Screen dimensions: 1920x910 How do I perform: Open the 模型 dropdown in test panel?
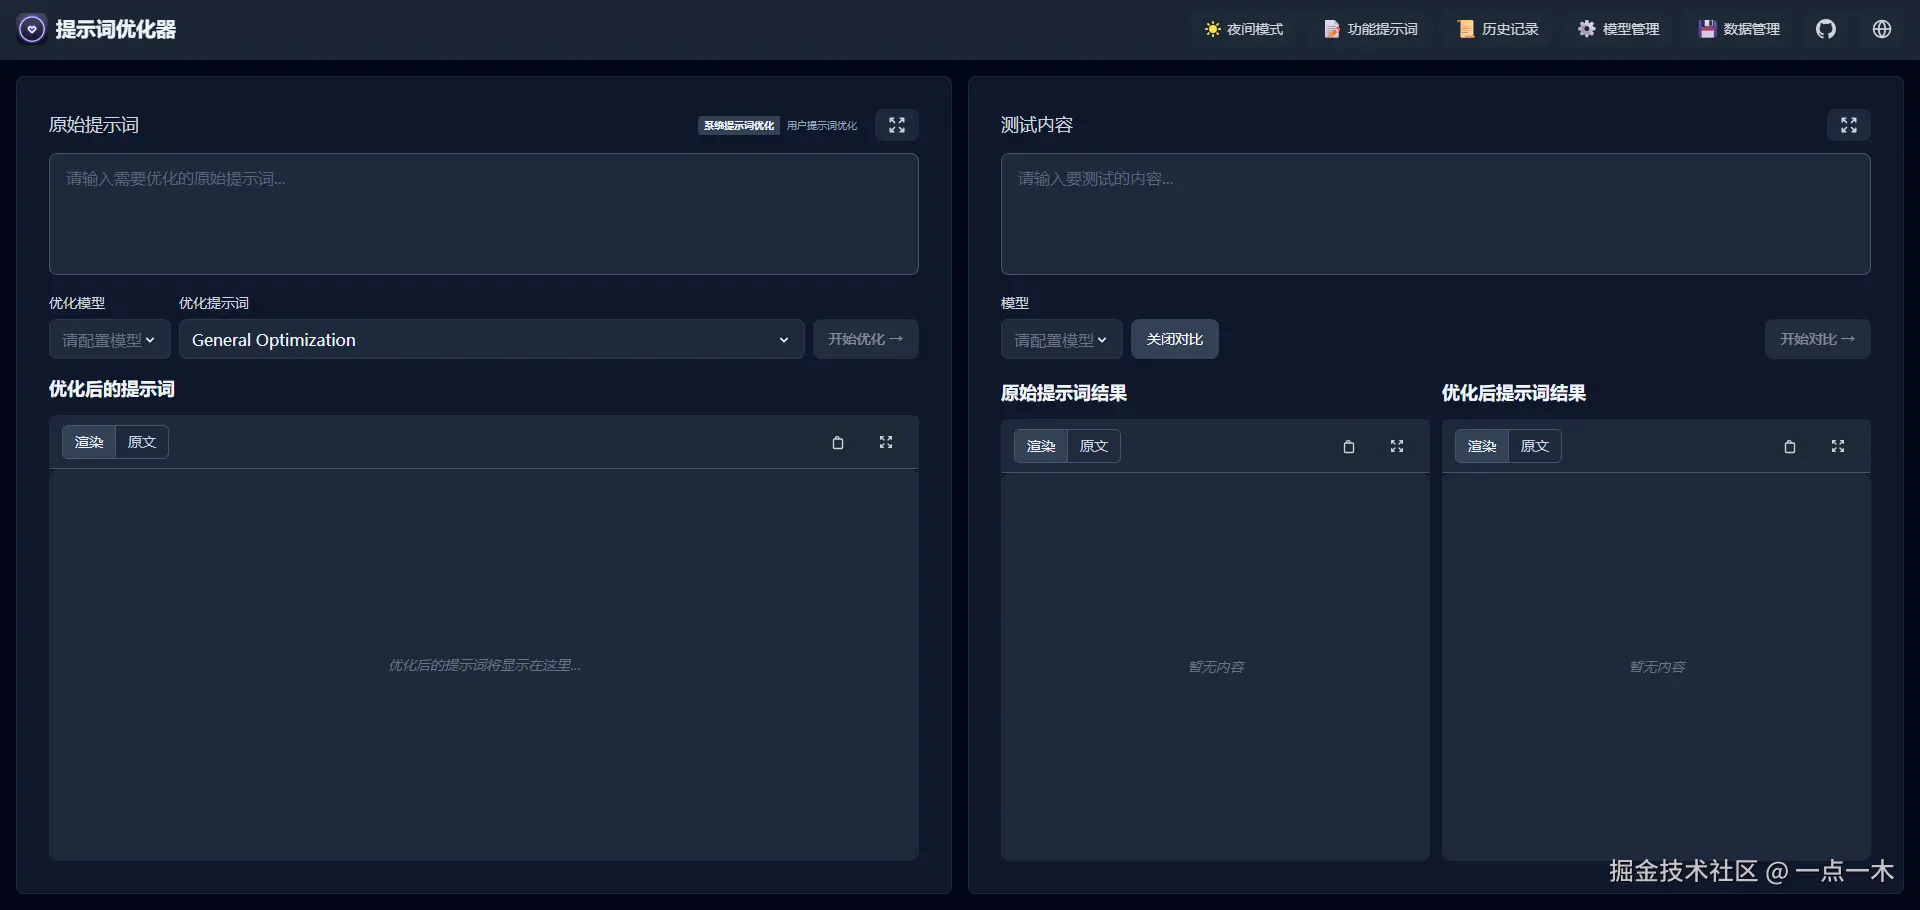(1060, 339)
